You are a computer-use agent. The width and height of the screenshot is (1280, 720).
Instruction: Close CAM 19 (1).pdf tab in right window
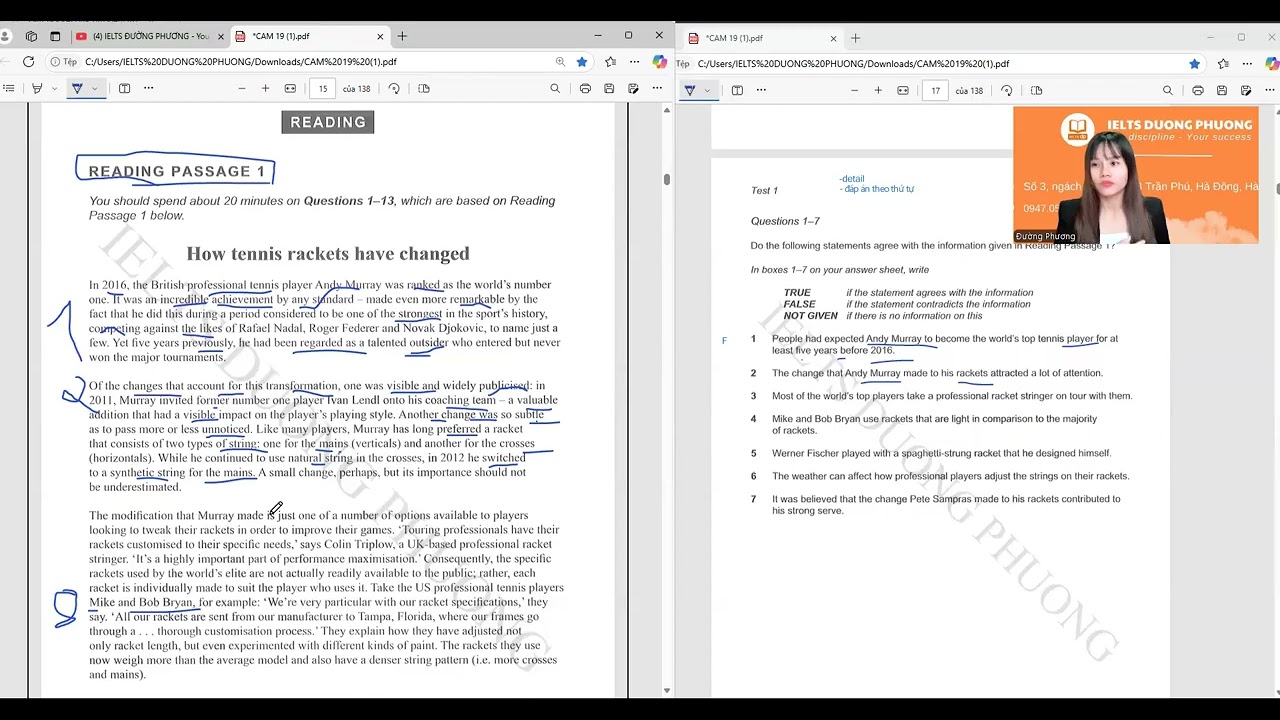(833, 38)
